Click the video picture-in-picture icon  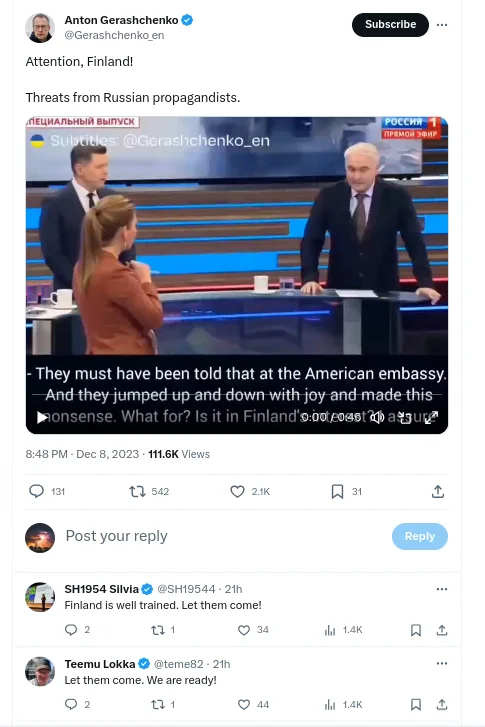coord(404,417)
